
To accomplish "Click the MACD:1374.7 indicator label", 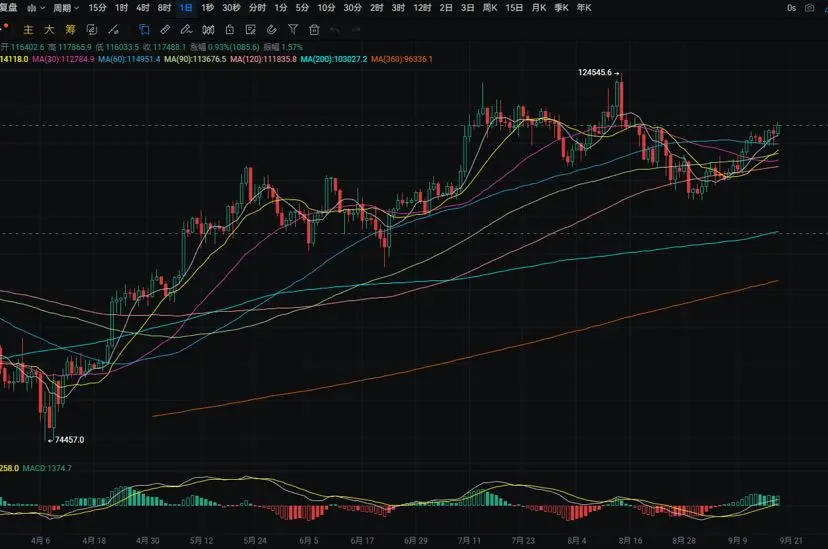I will [48, 468].
